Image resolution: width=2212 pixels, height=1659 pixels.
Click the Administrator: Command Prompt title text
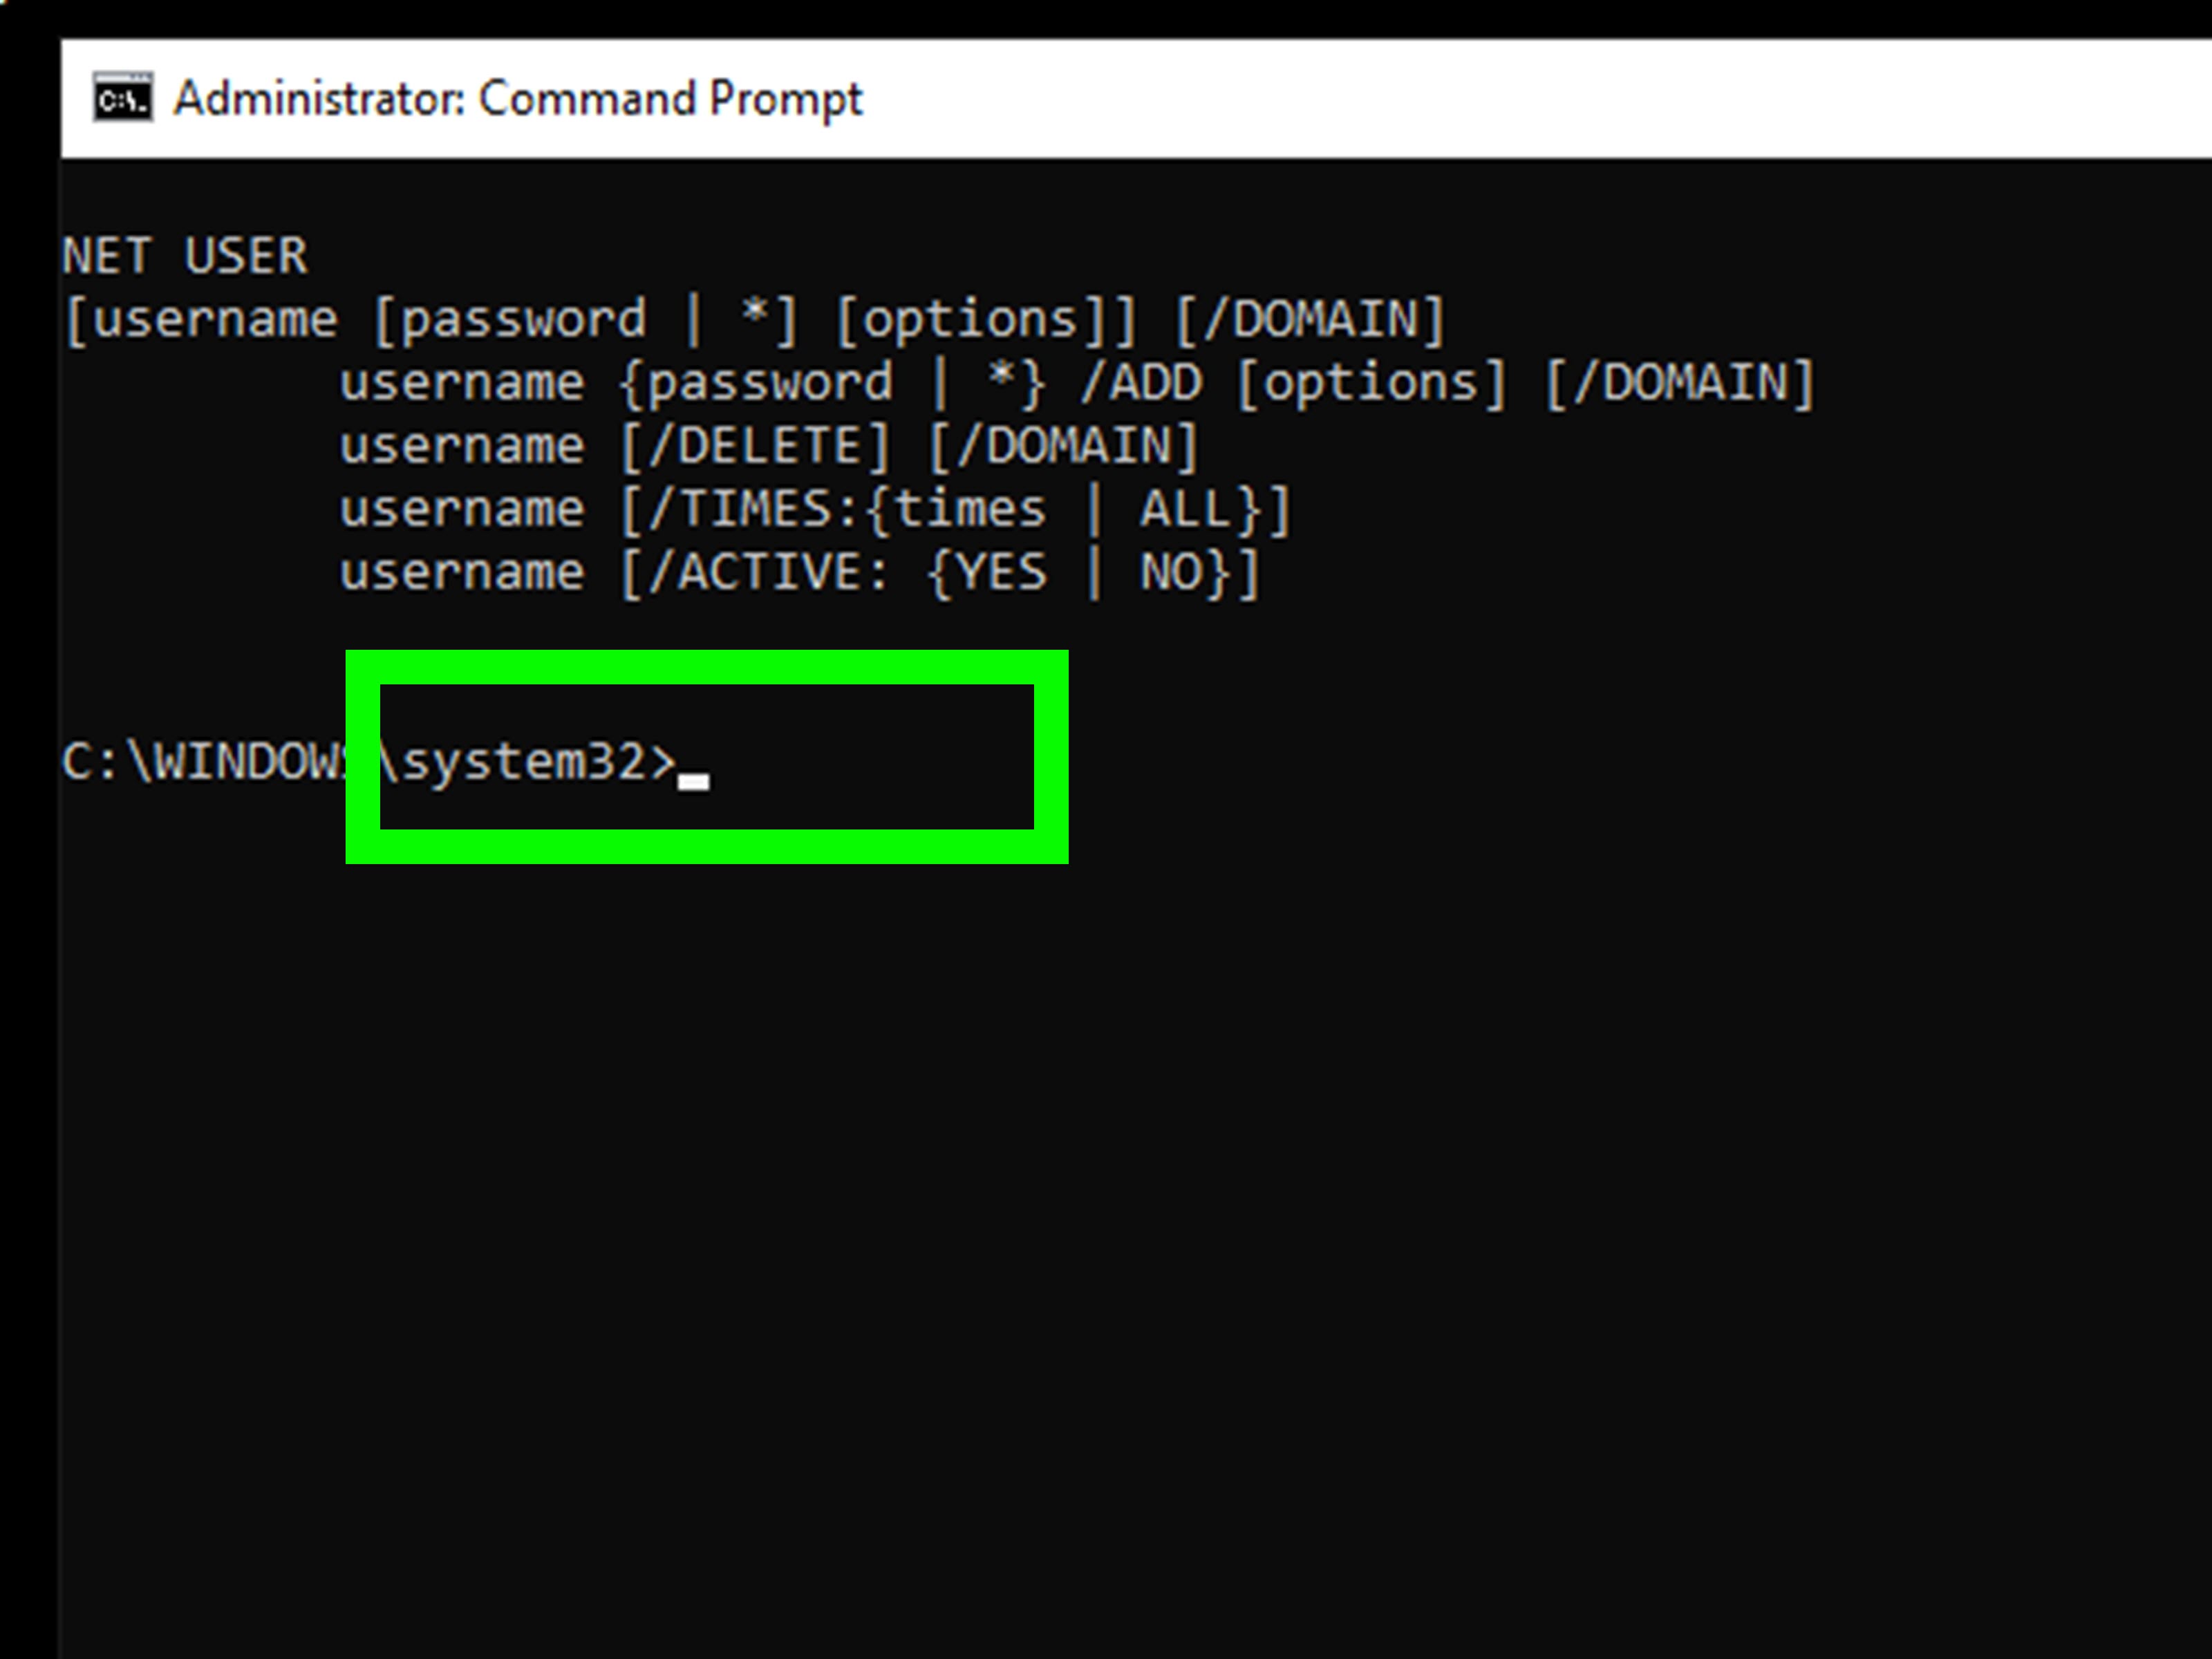[517, 99]
